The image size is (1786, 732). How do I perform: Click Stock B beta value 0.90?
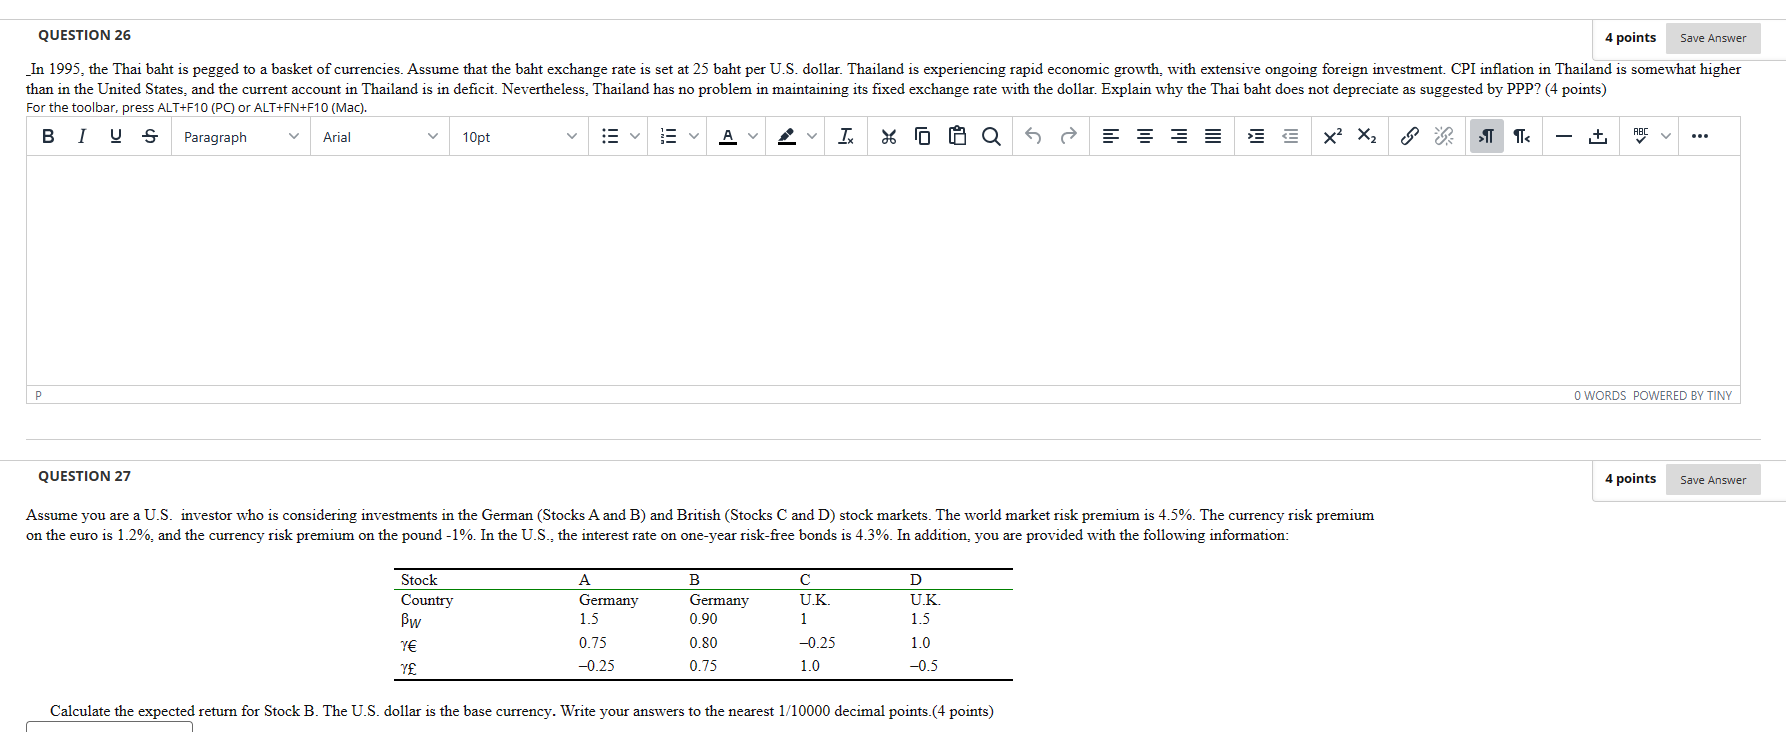pos(703,619)
